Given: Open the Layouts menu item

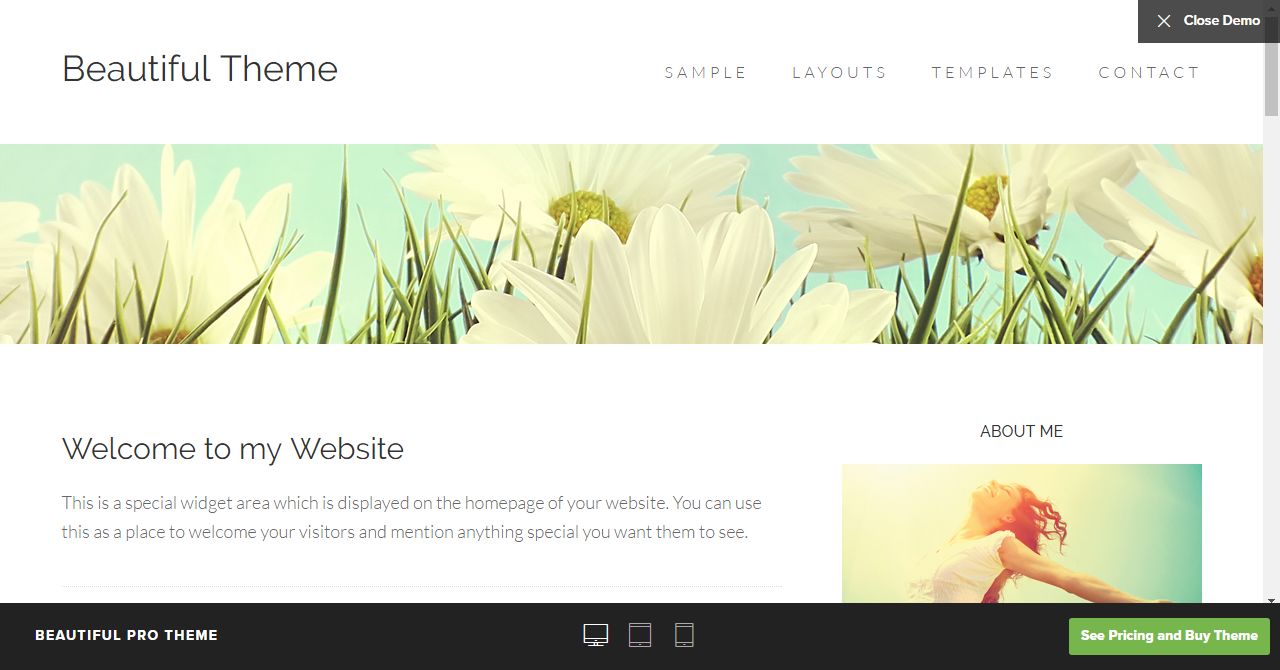Looking at the screenshot, I should pos(839,72).
